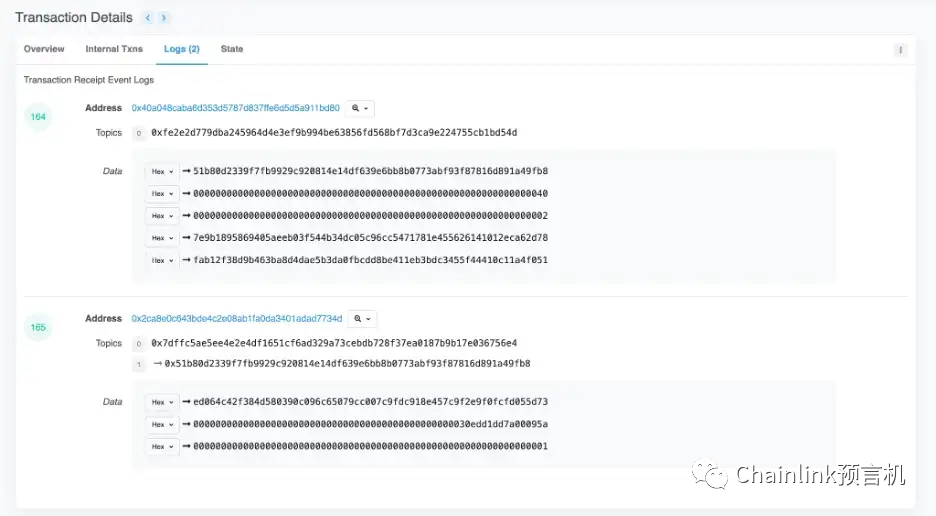Image resolution: width=936 pixels, height=516 pixels.
Task: Open Hex dropdown for data ending 0040
Action: coord(162,194)
